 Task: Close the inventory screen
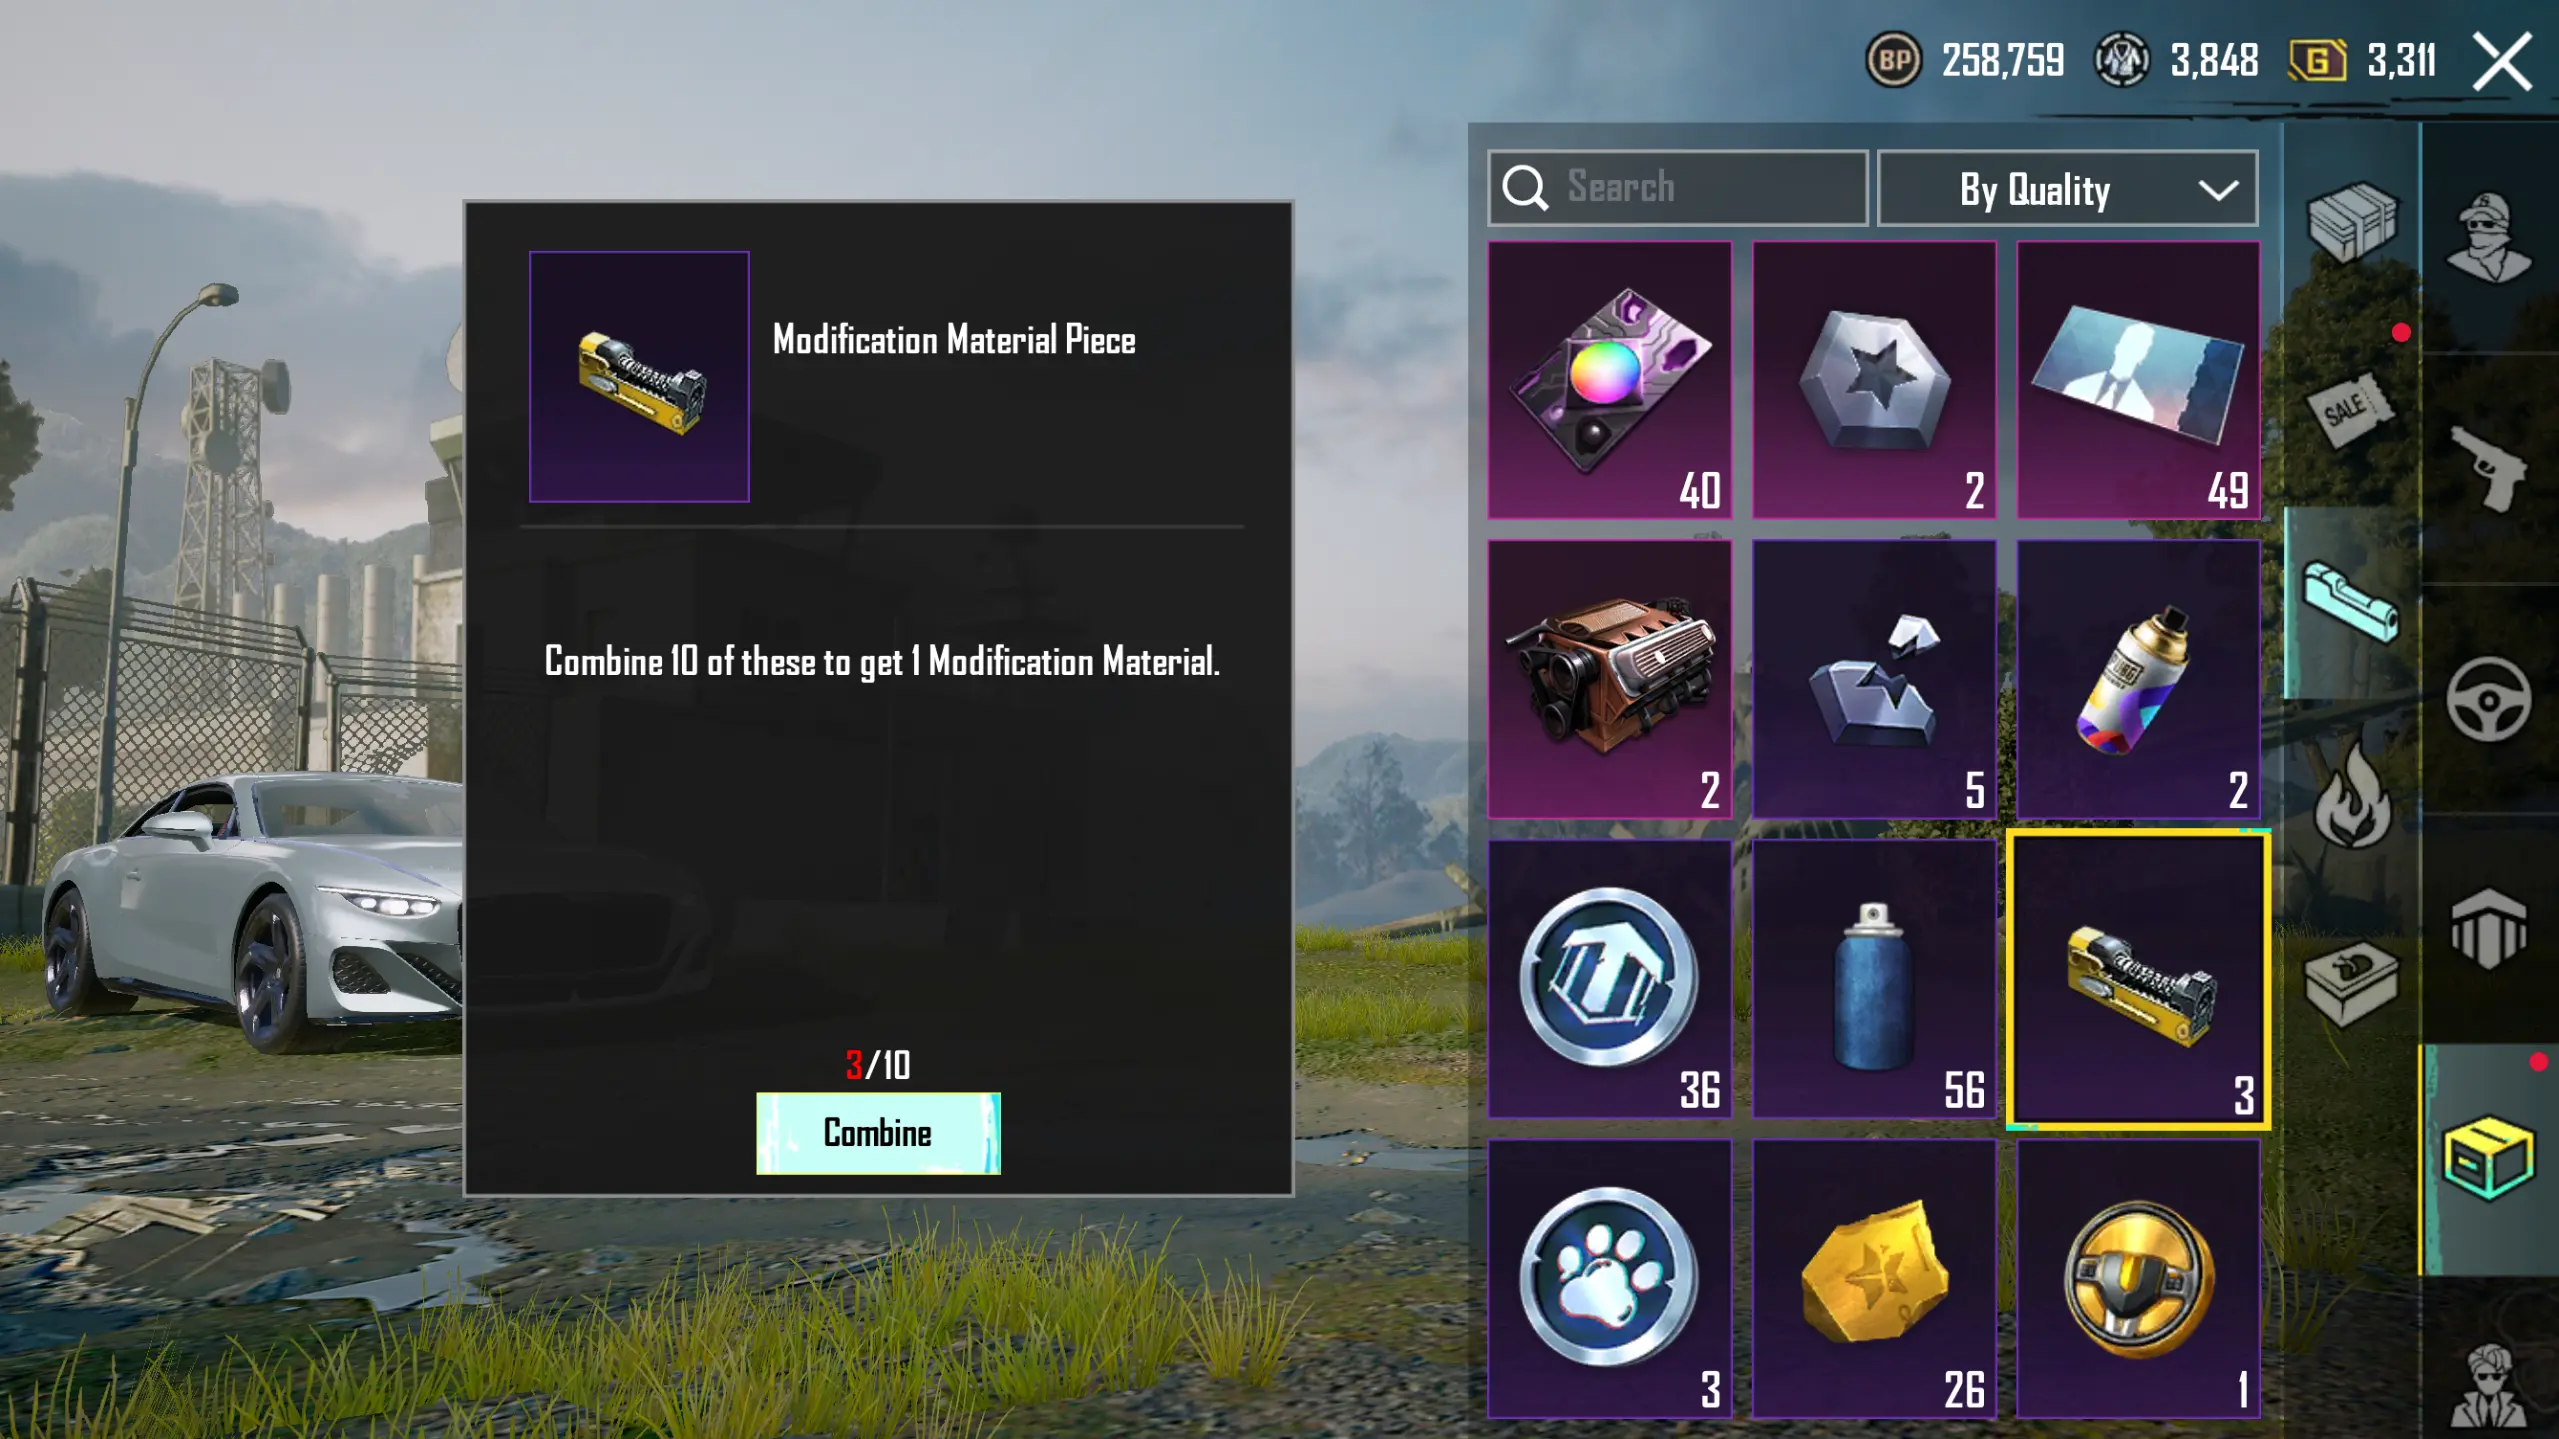[x=2501, y=62]
